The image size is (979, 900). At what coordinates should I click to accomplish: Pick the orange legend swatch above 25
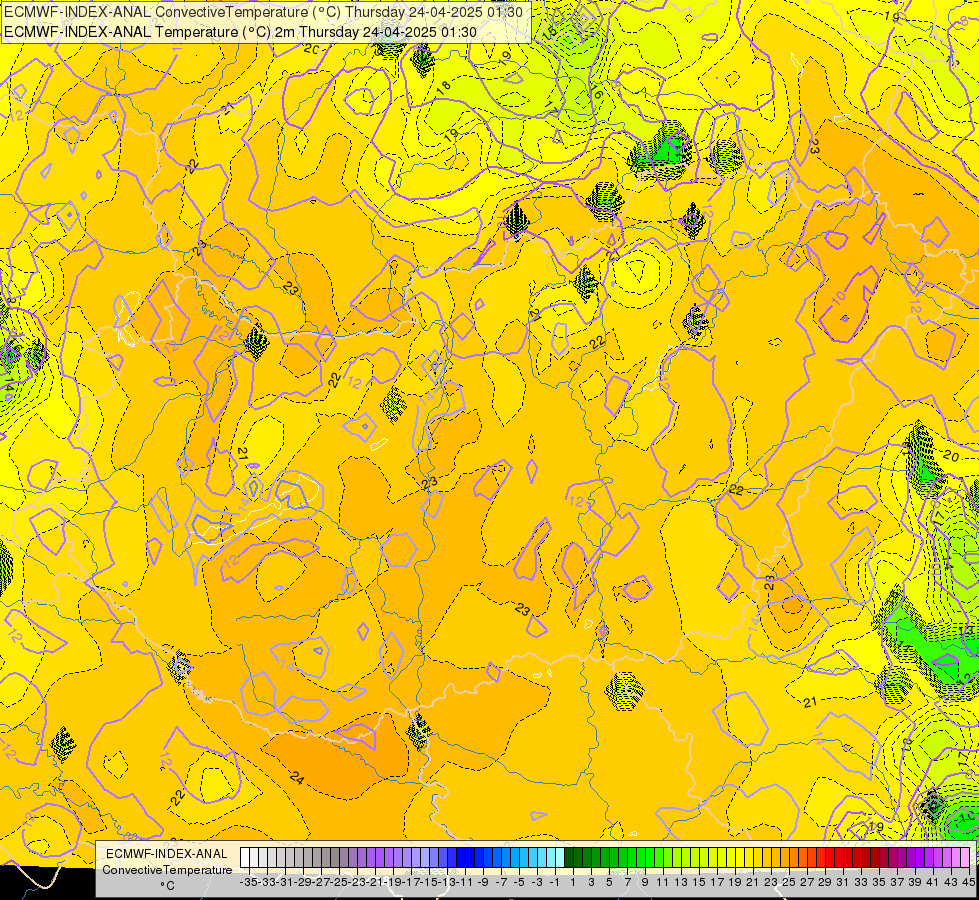(x=785, y=858)
